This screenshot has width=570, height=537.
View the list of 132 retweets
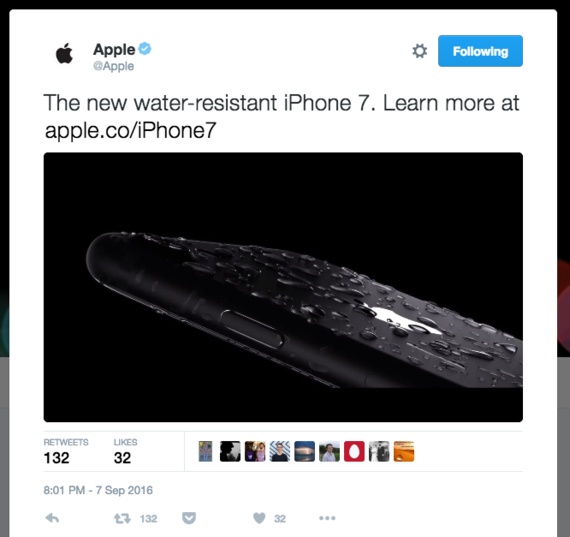(x=66, y=452)
